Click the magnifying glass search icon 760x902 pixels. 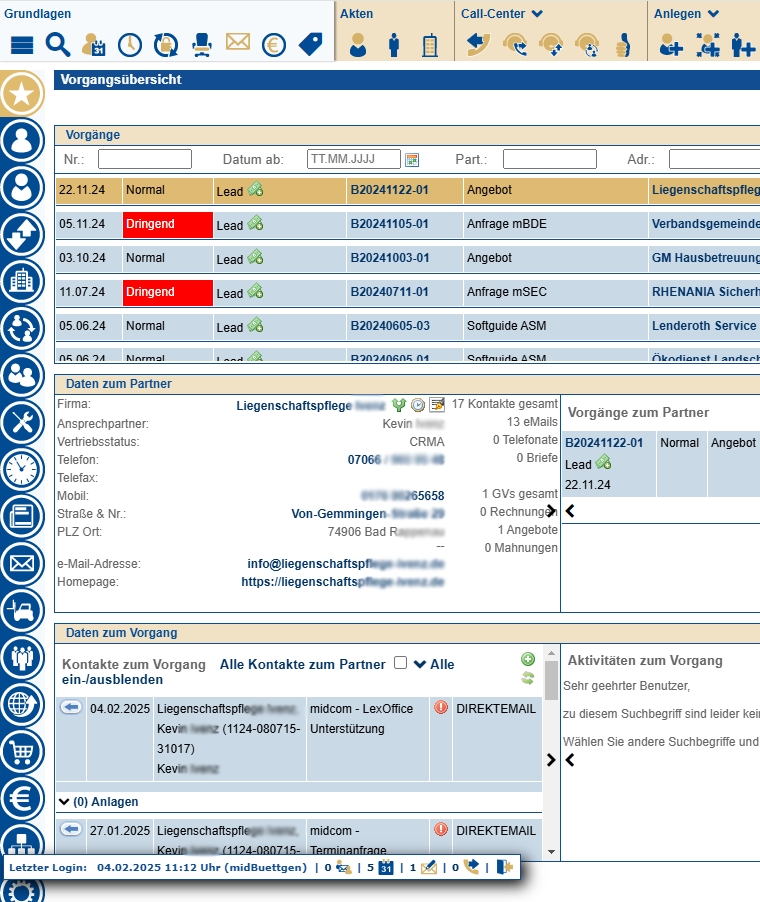tap(58, 45)
